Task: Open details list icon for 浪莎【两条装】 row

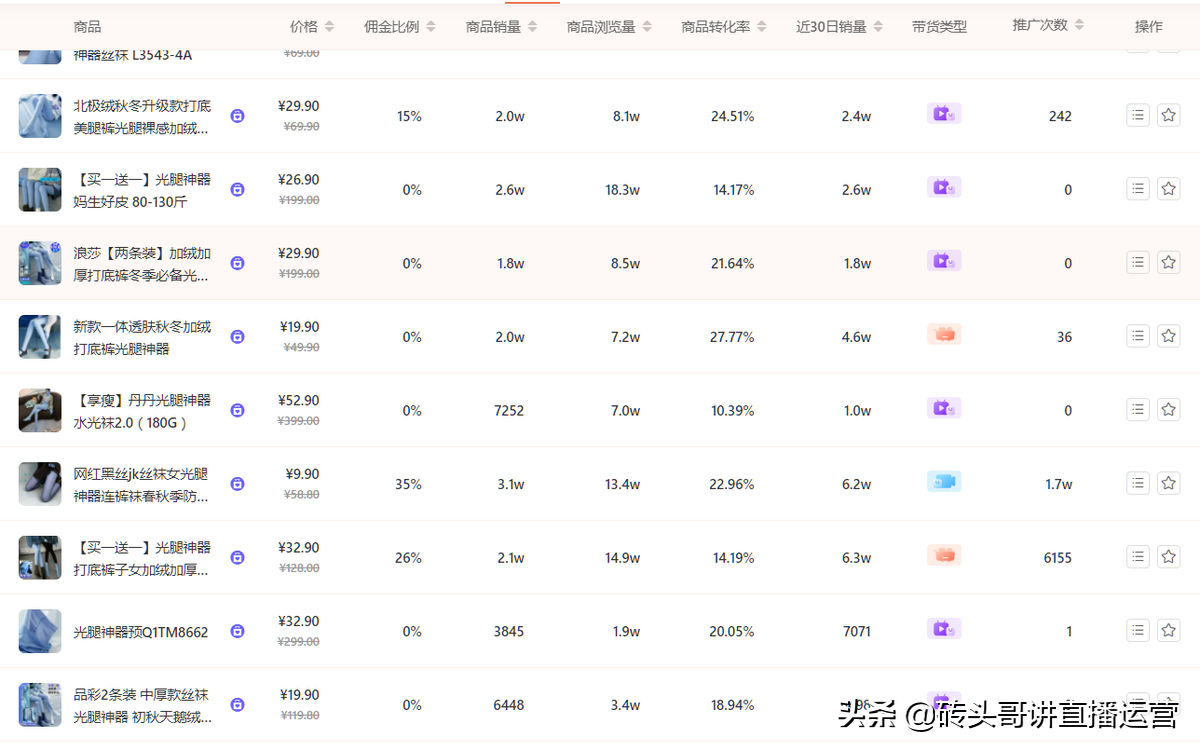Action: (x=1138, y=263)
